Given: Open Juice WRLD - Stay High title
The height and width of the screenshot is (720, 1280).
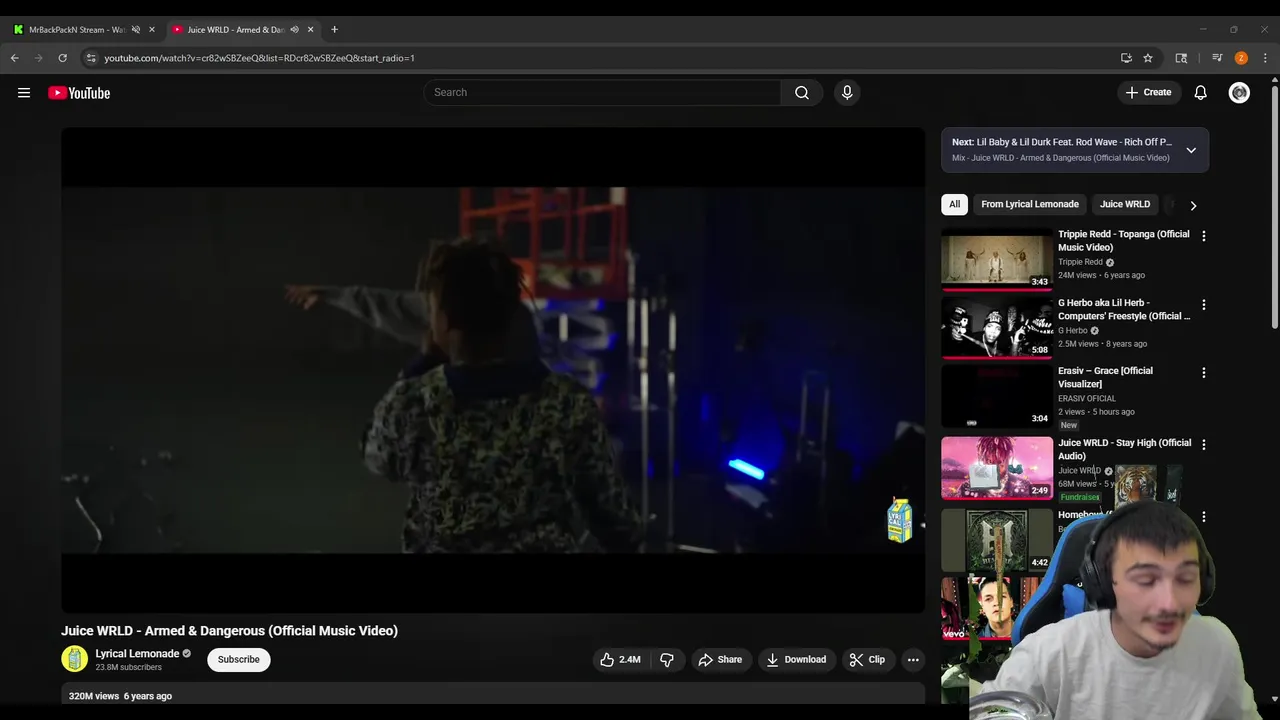Looking at the screenshot, I should pyautogui.click(x=1124, y=450).
